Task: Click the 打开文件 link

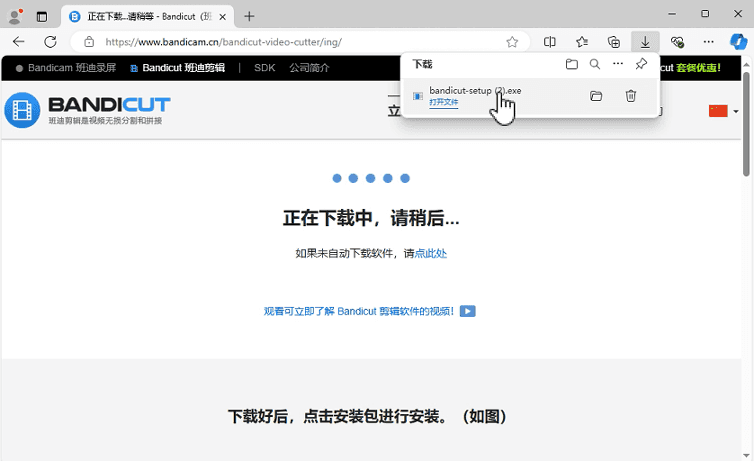Action: 443,102
